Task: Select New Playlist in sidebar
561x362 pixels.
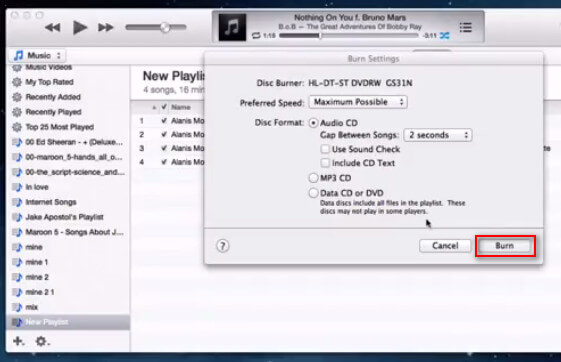Action: pyautogui.click(x=68, y=322)
